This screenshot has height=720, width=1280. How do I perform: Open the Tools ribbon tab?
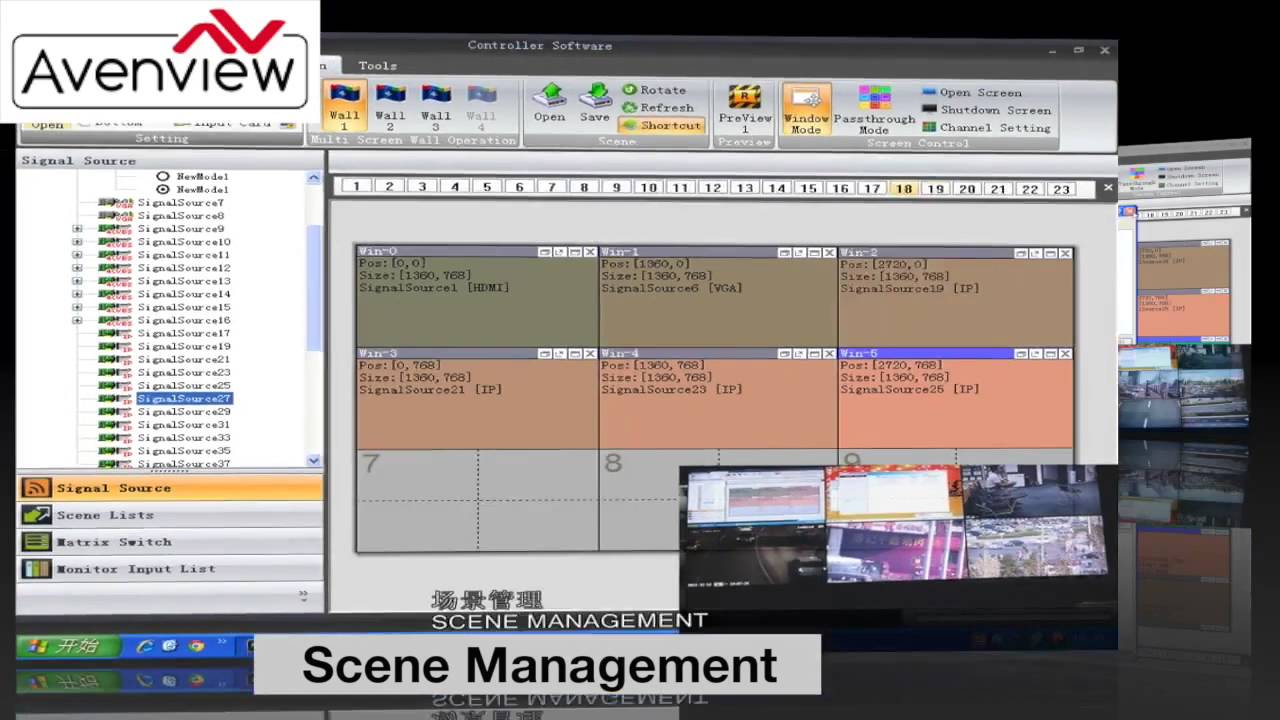[377, 66]
